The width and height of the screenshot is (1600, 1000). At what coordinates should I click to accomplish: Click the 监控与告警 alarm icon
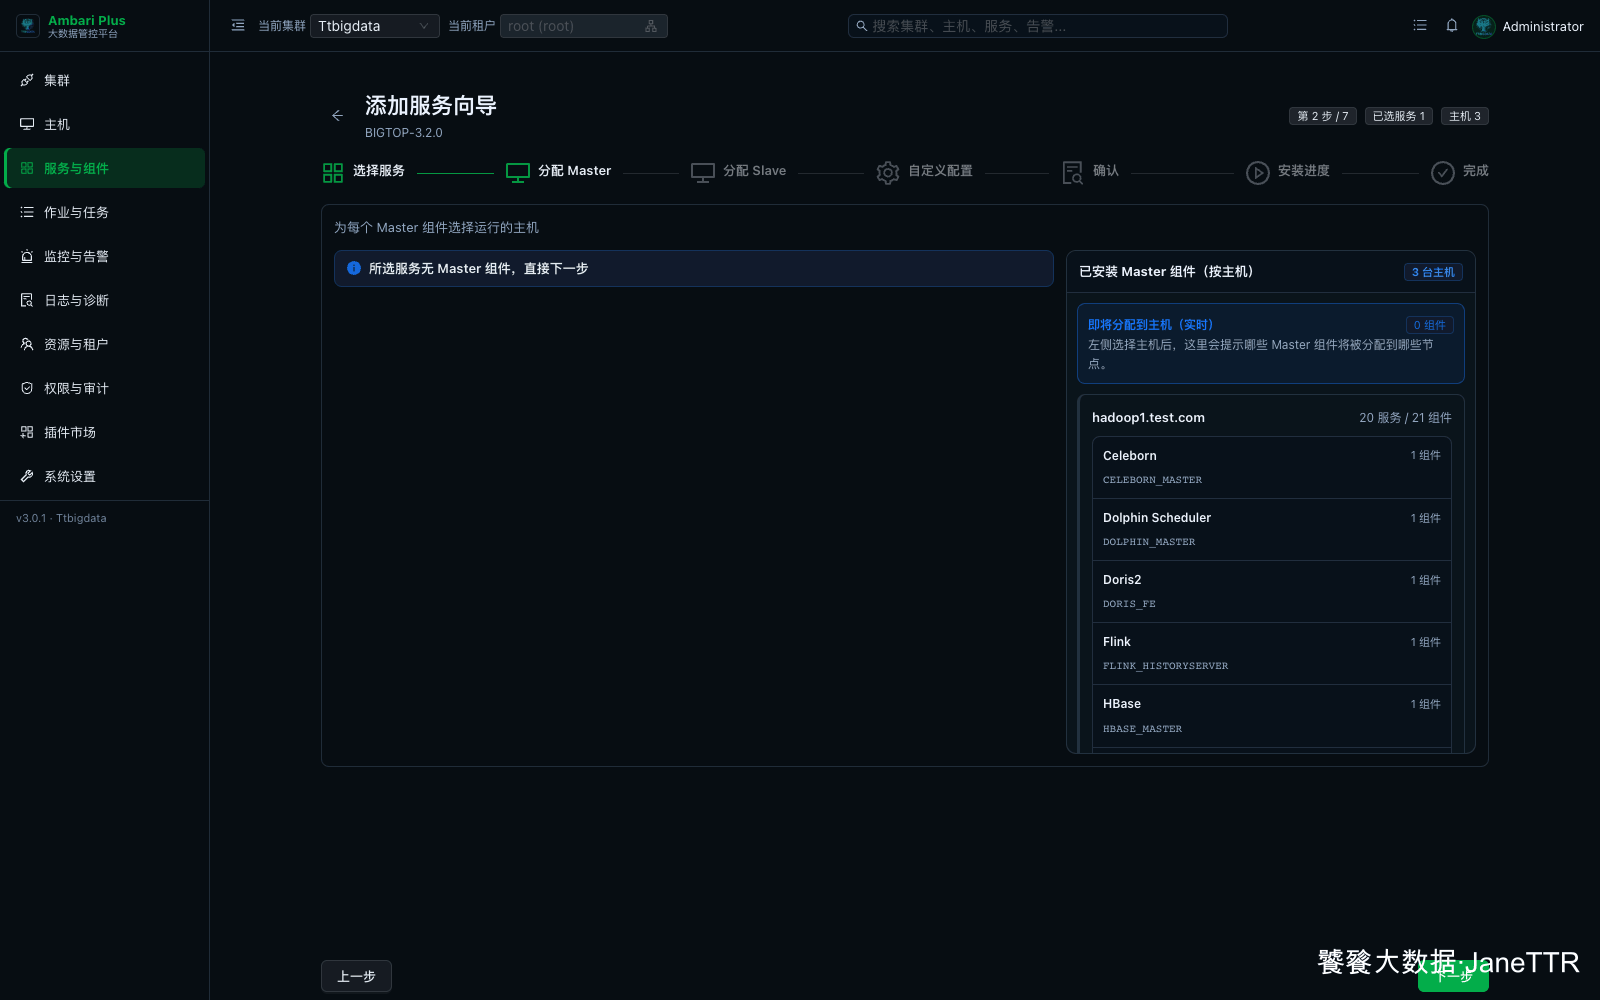pos(27,256)
